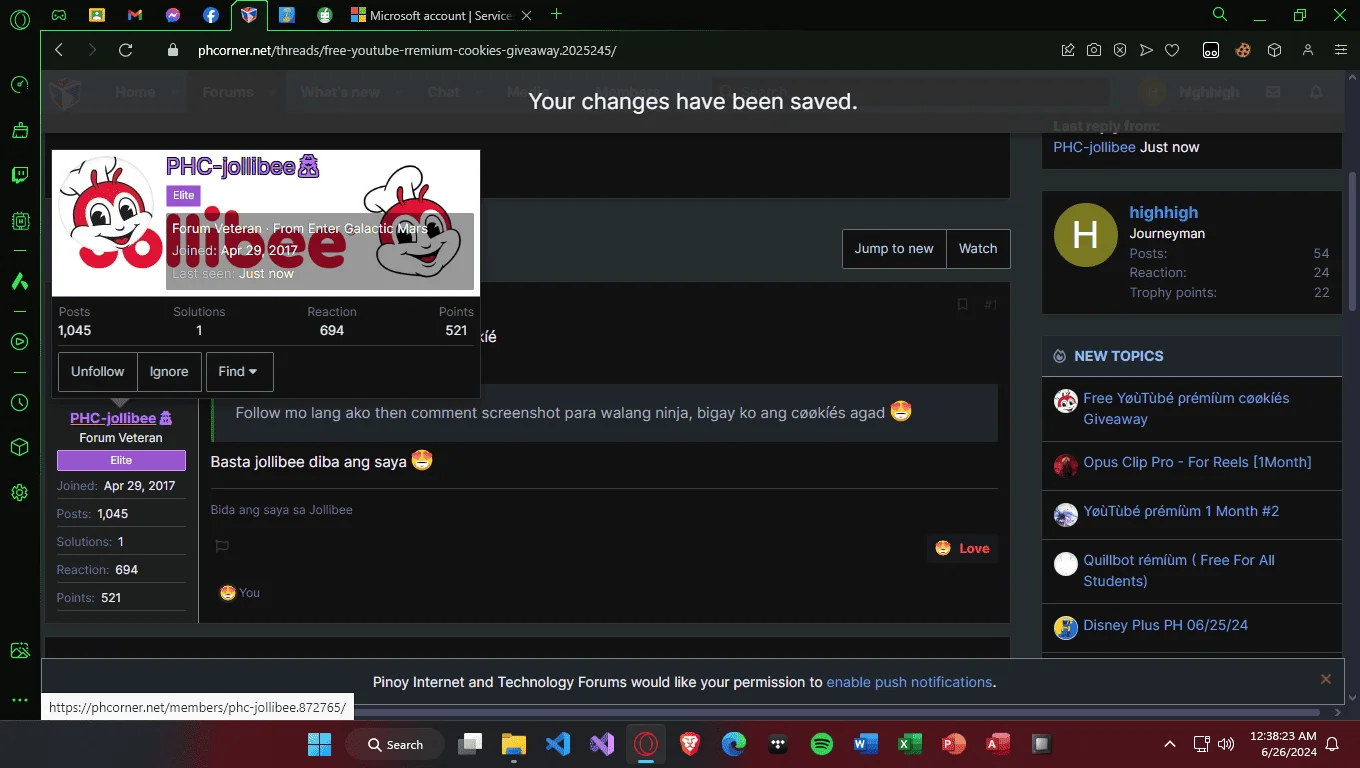Expand the Find dropdown

239,371
